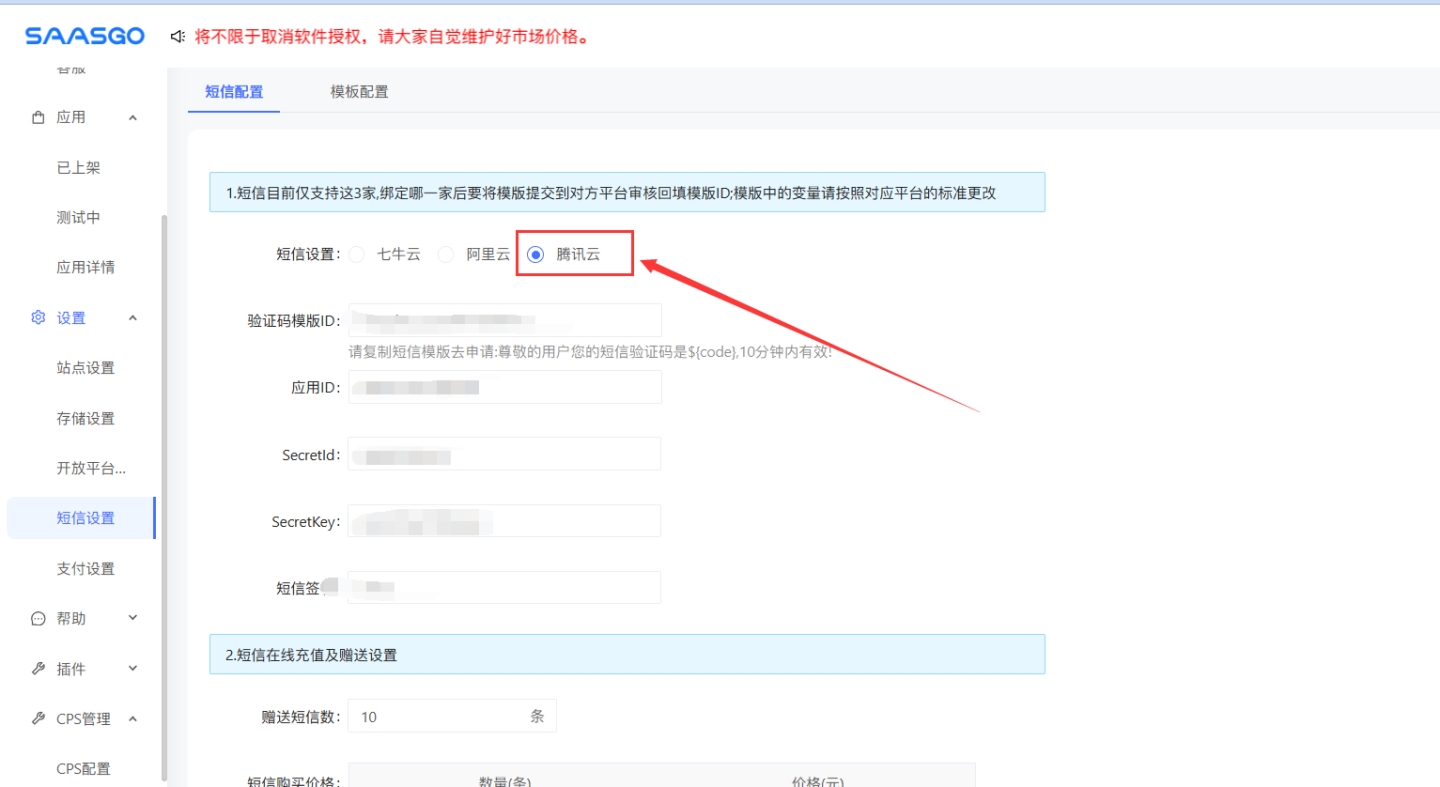
Task: Click the SAASGO logo
Action: click(x=85, y=37)
